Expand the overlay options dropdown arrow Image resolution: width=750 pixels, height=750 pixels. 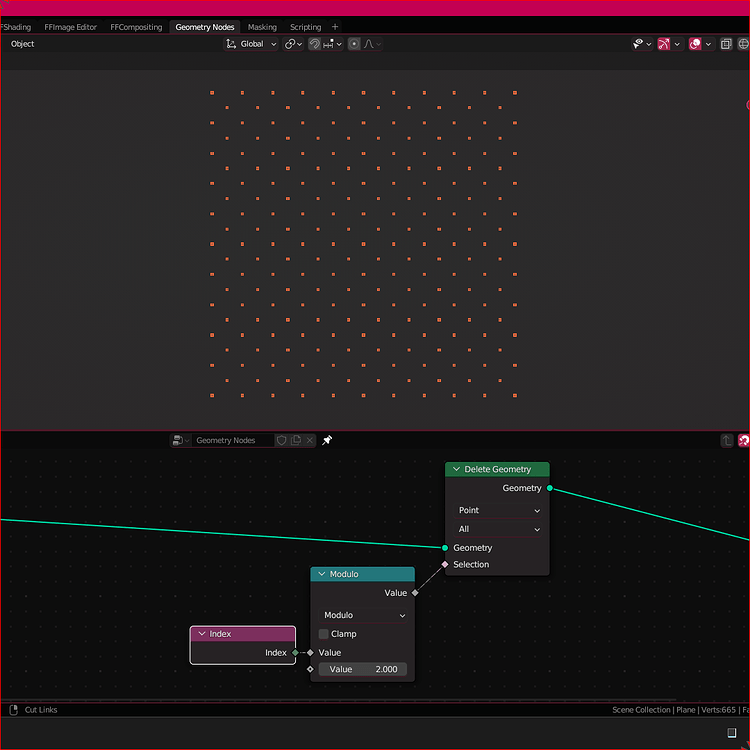click(708, 44)
